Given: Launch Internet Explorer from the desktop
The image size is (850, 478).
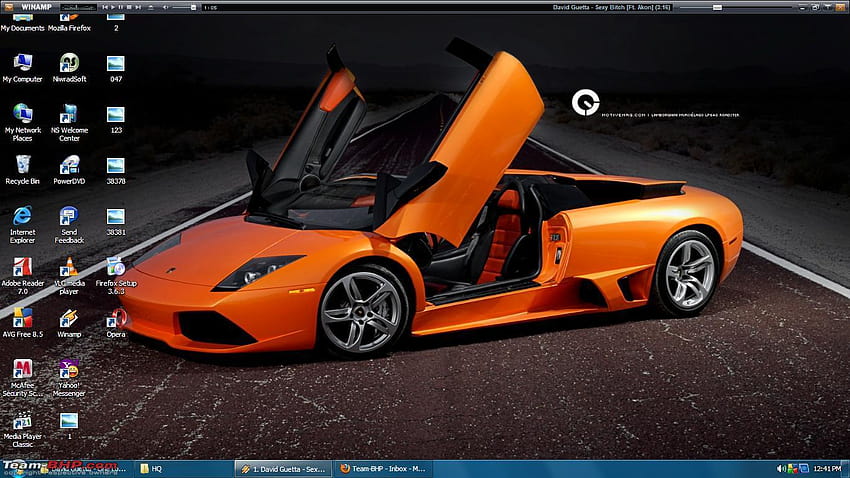Looking at the screenshot, I should click(22, 225).
